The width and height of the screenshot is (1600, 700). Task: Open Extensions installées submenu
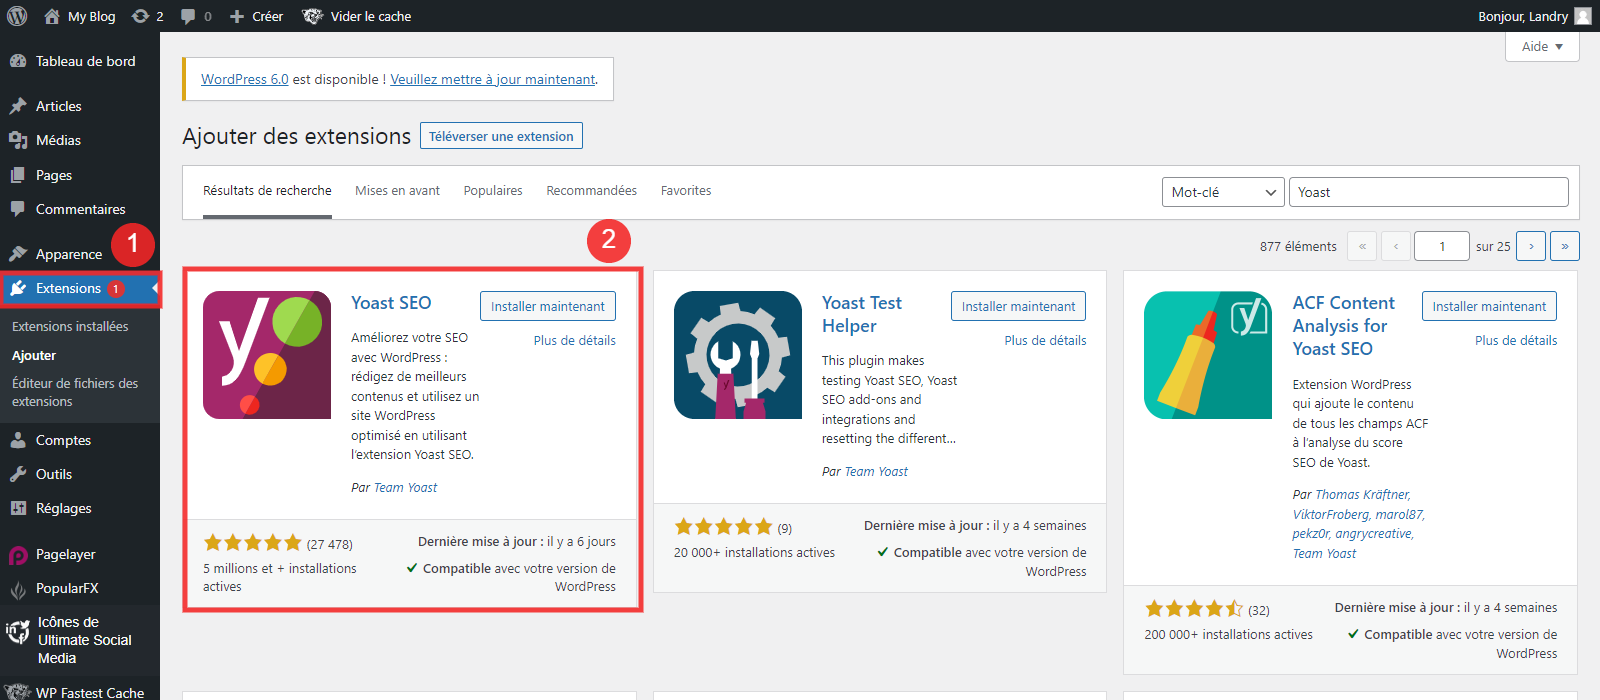click(70, 326)
